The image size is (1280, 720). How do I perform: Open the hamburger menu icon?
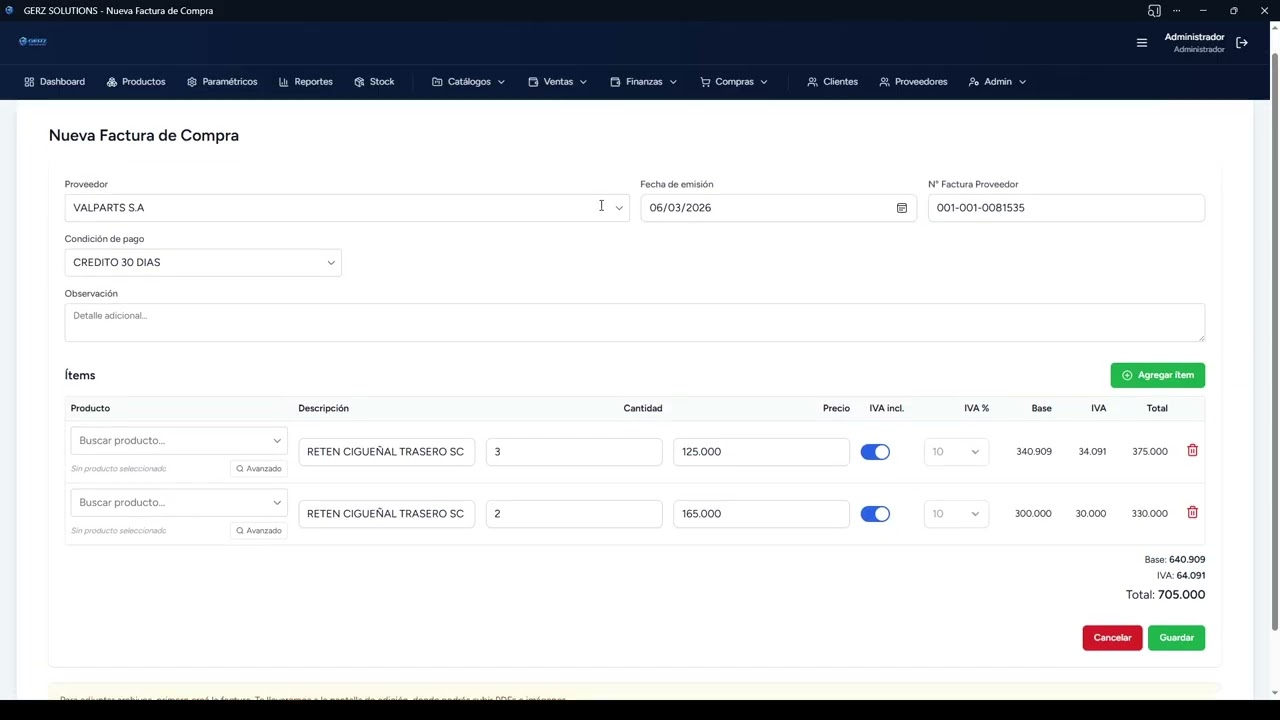(1141, 43)
